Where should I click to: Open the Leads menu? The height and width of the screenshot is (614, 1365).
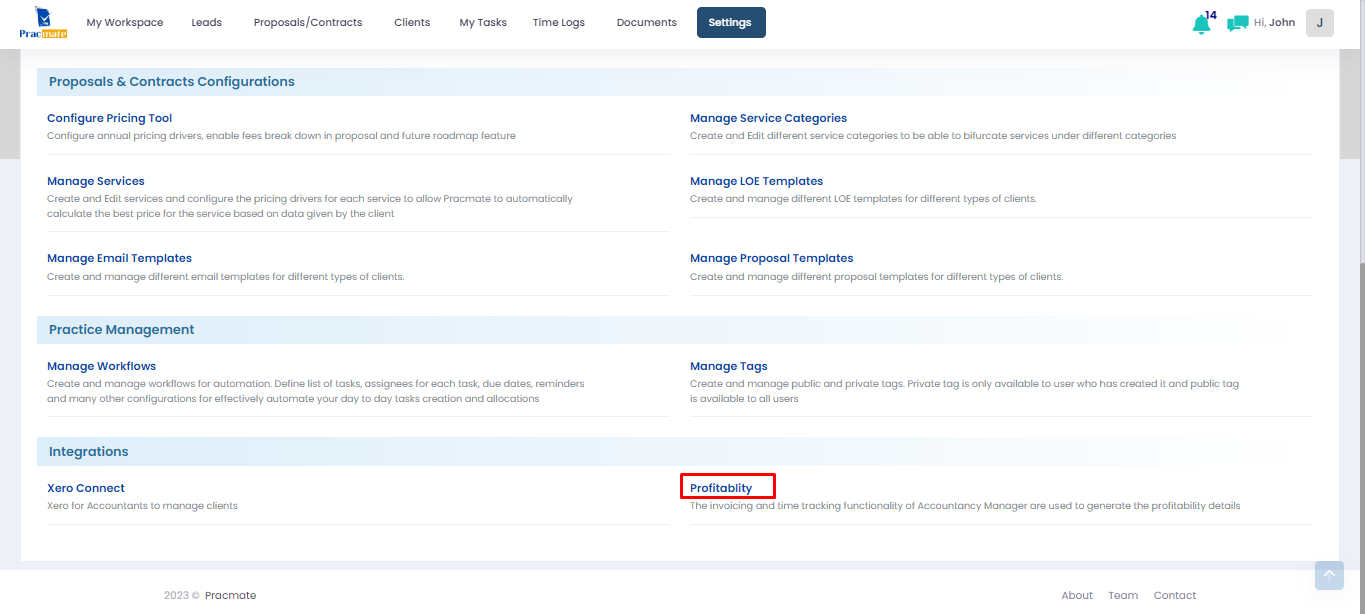207,22
